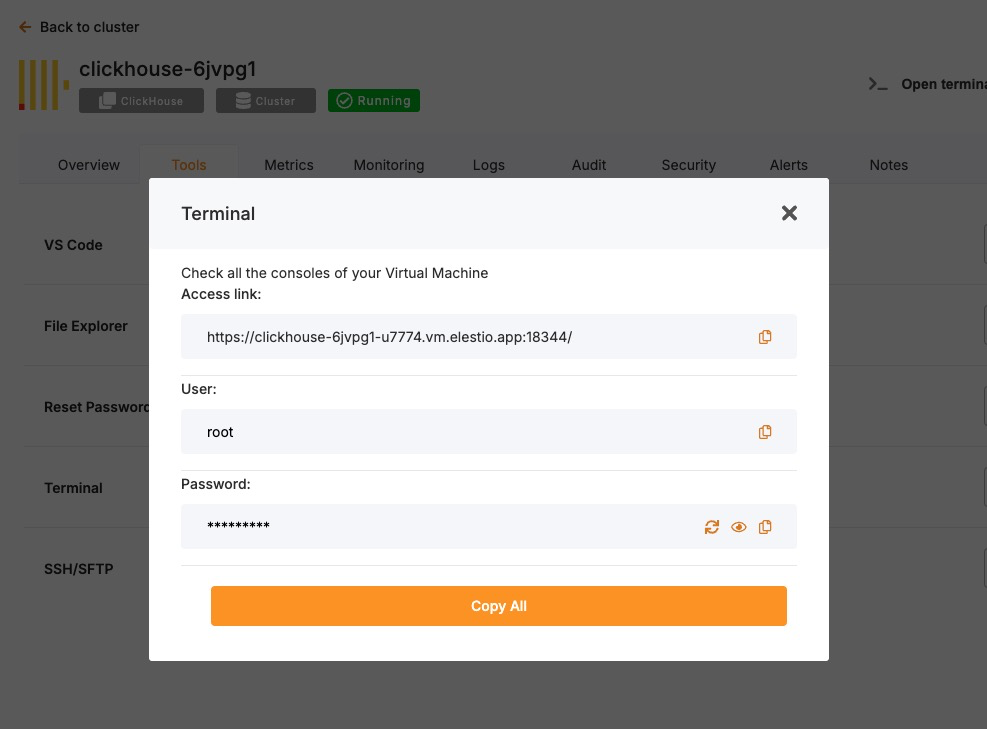Select the Monitoring tab
The height and width of the screenshot is (729, 987).
point(389,165)
